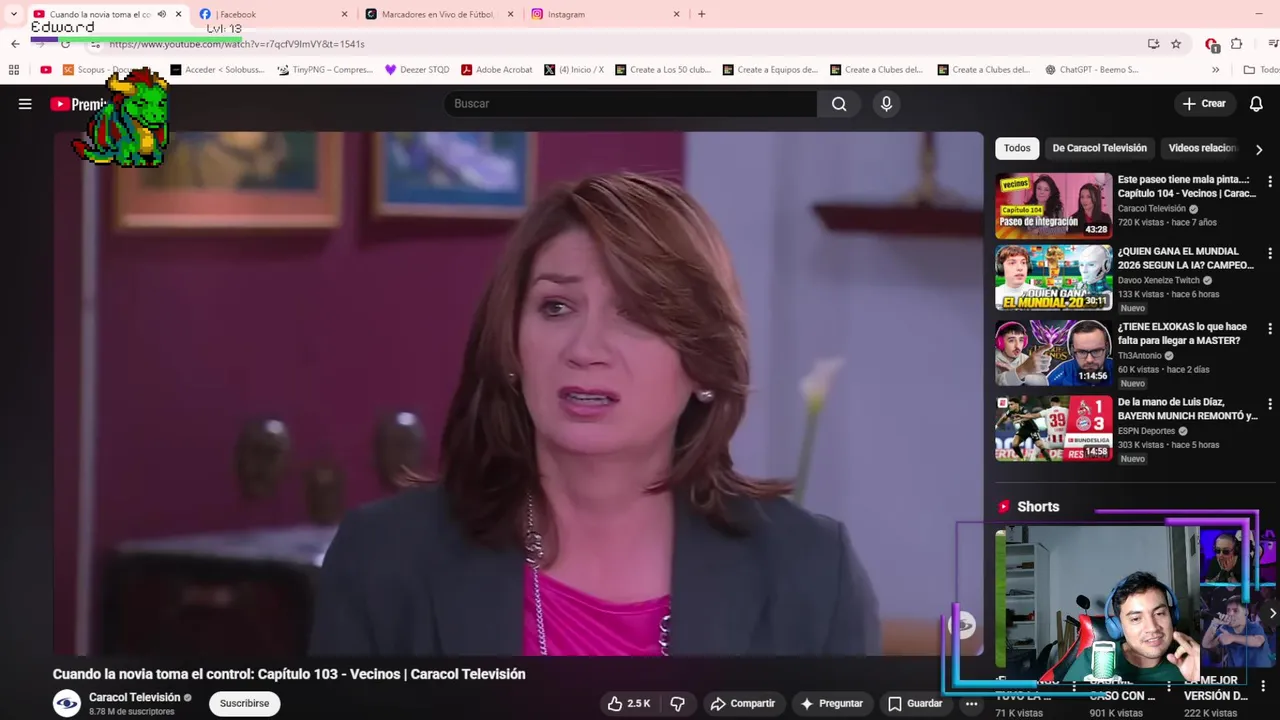The width and height of the screenshot is (1280, 720).
Task: Open the Todos bookmarks folder
Action: (1261, 70)
